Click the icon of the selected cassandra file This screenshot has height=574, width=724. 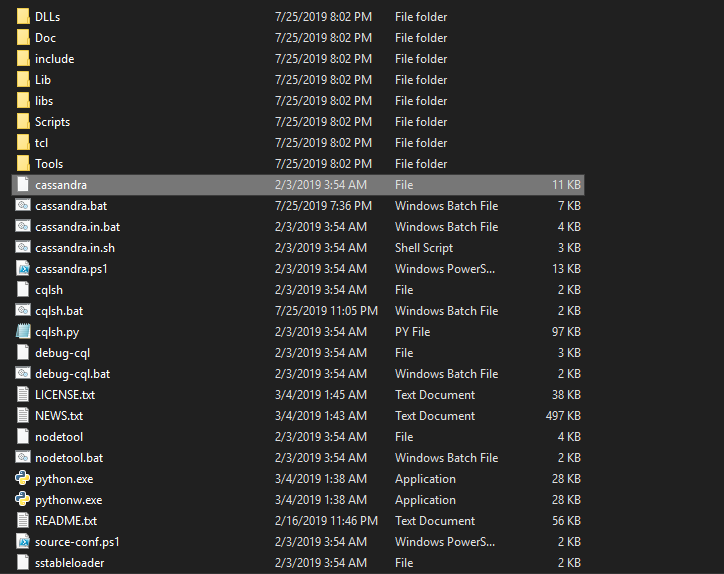[23, 184]
